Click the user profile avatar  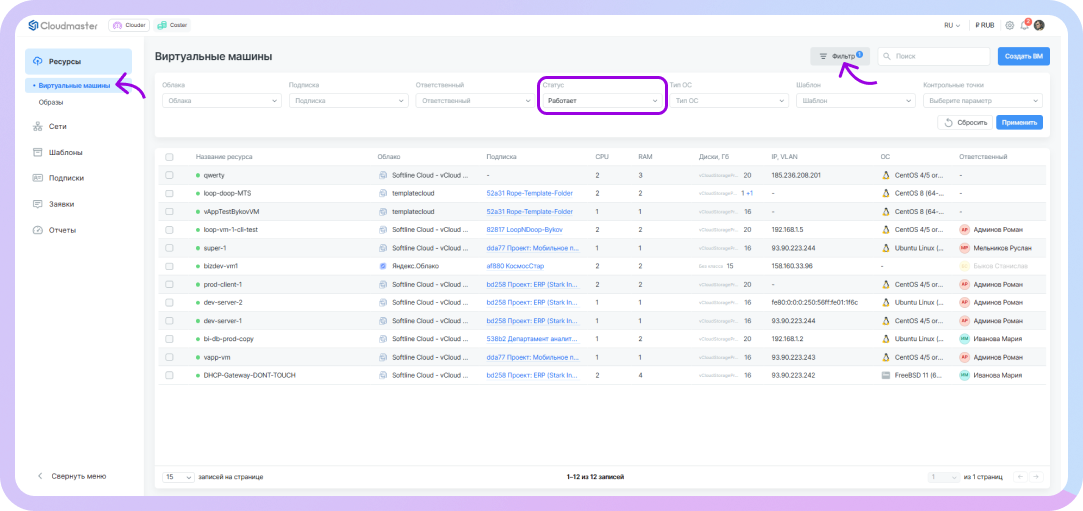click(x=1039, y=25)
